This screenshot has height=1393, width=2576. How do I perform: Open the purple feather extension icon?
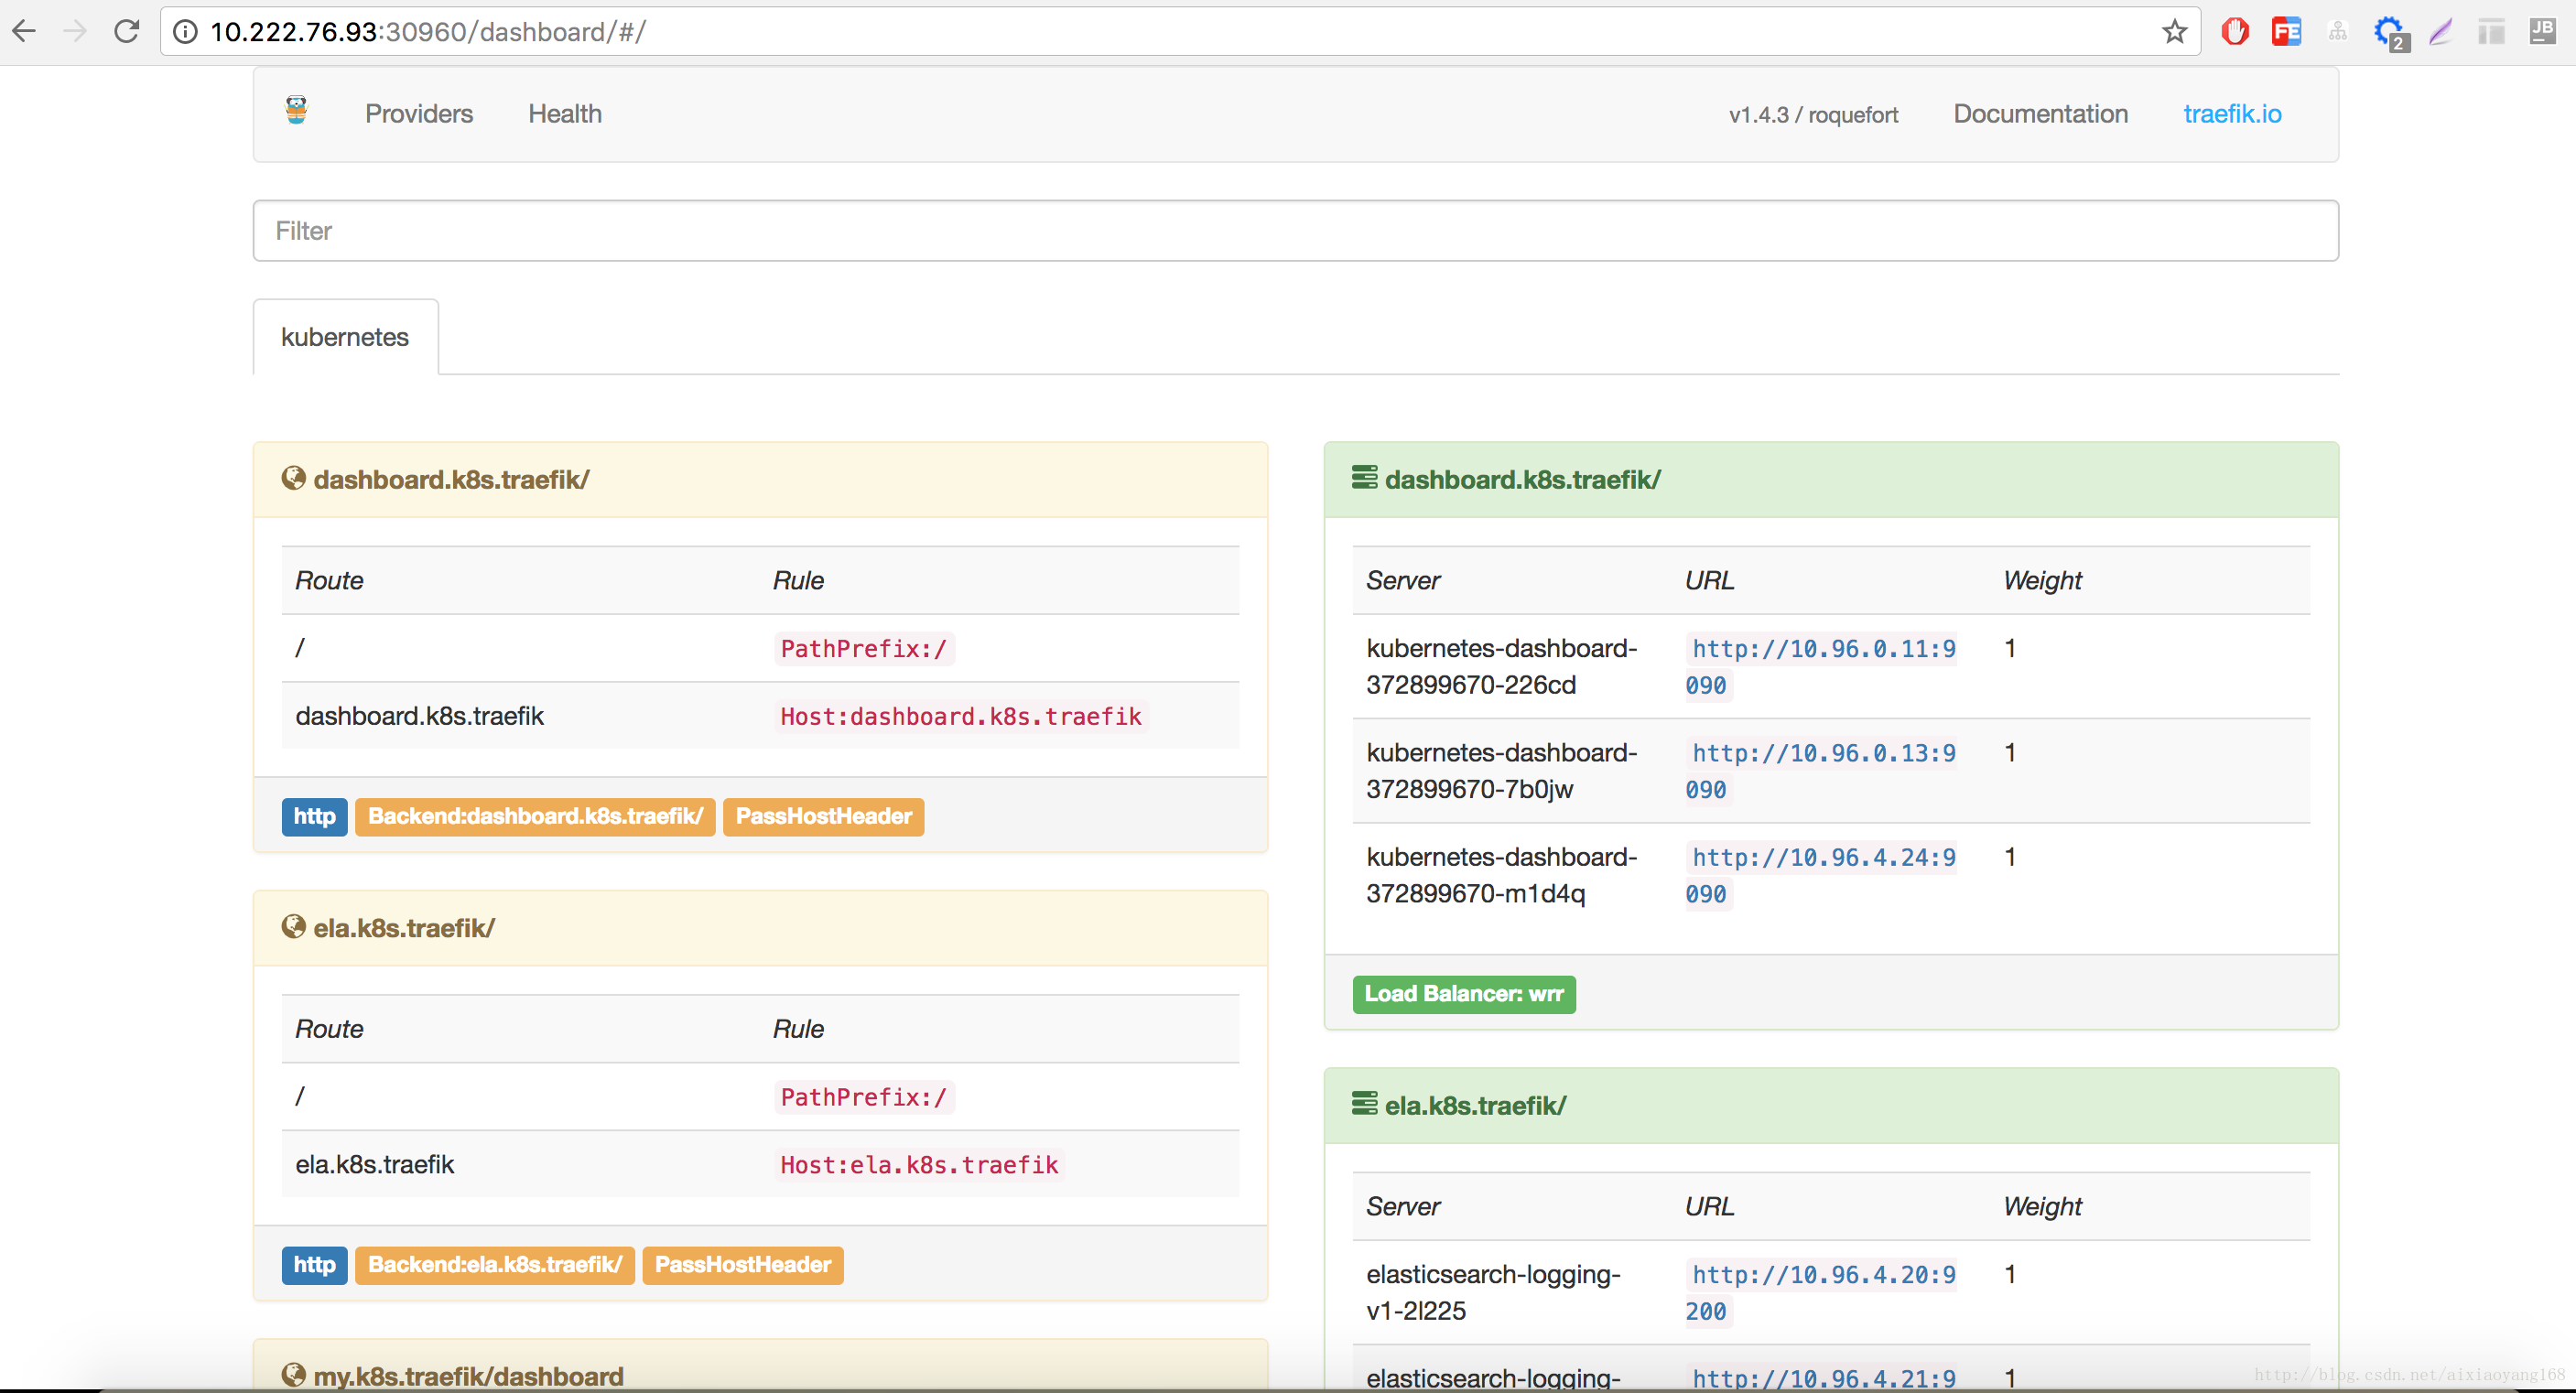2440,32
